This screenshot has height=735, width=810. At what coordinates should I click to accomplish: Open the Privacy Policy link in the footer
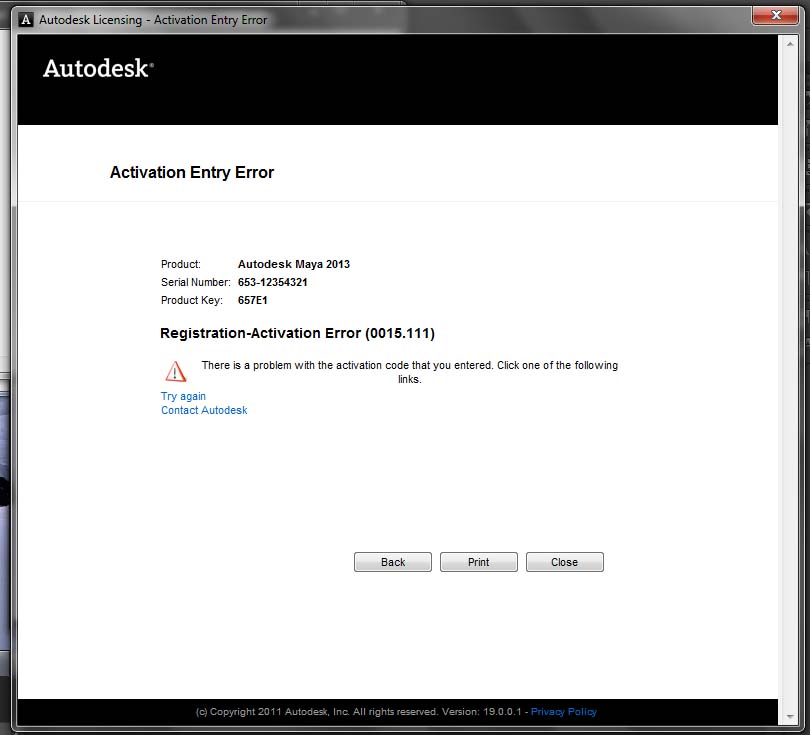click(x=564, y=712)
